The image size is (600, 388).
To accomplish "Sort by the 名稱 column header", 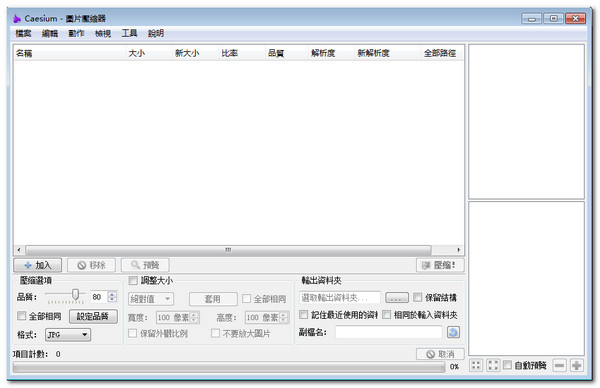I will (70, 53).
